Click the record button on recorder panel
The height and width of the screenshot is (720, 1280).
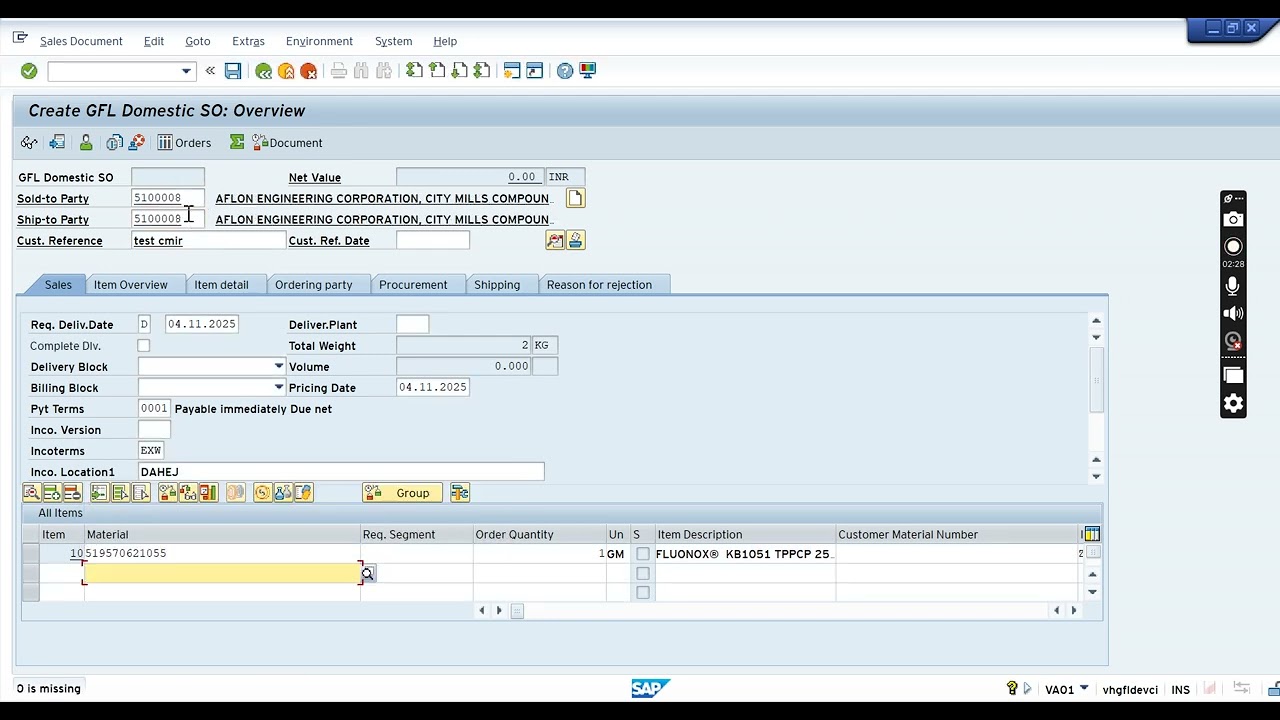click(1233, 246)
